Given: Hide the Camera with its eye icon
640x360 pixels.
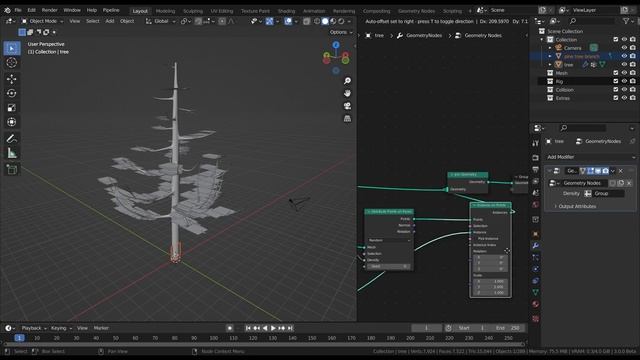Looking at the screenshot, I should pos(624,48).
